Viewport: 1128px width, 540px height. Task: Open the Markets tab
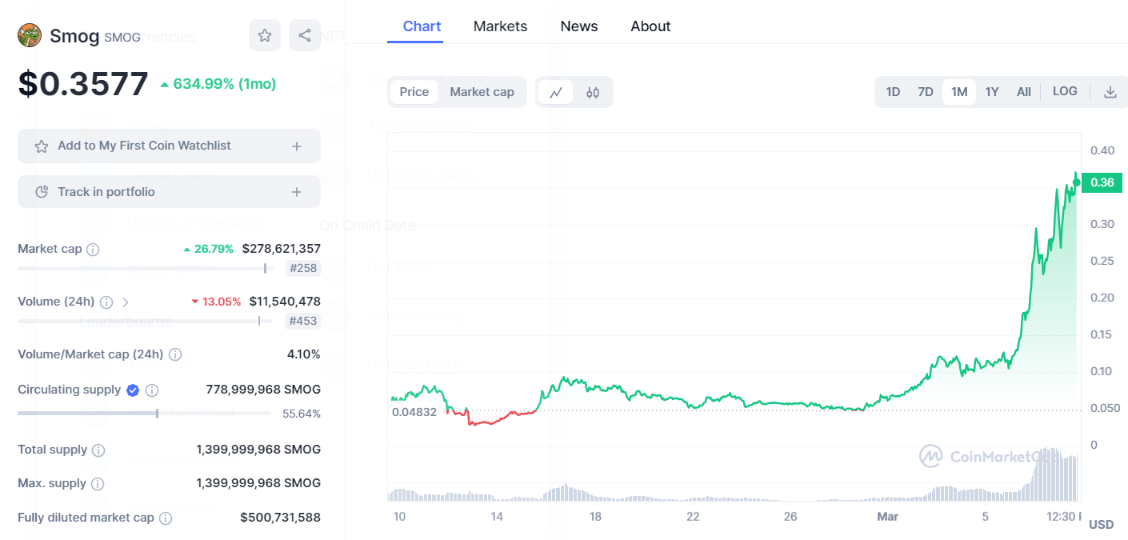click(500, 26)
